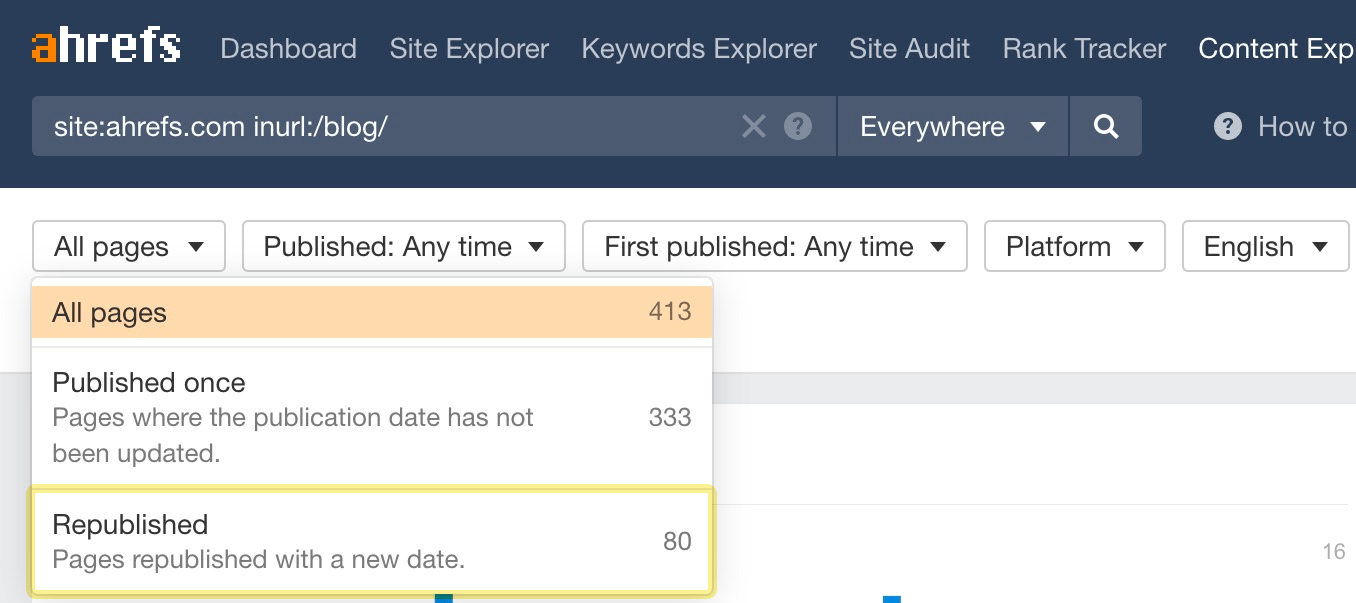
Task: Click the search help question mark icon
Action: click(797, 126)
